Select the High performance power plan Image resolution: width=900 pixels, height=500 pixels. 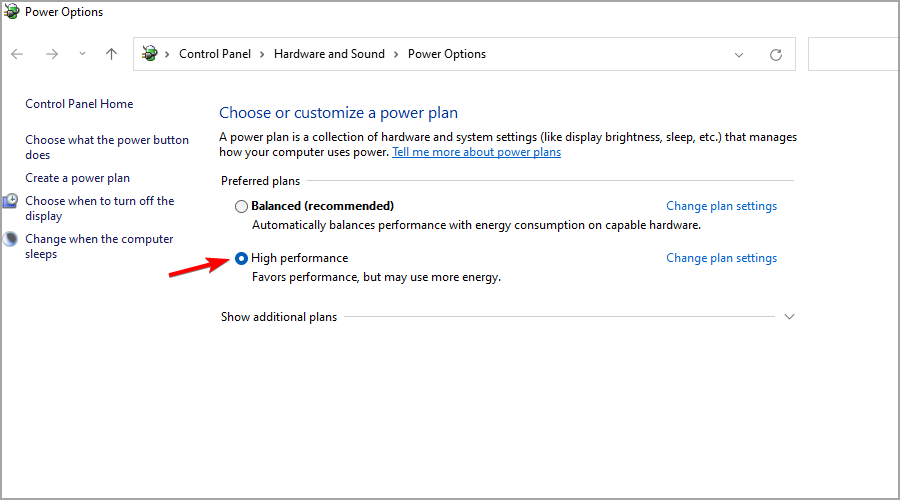pos(241,258)
